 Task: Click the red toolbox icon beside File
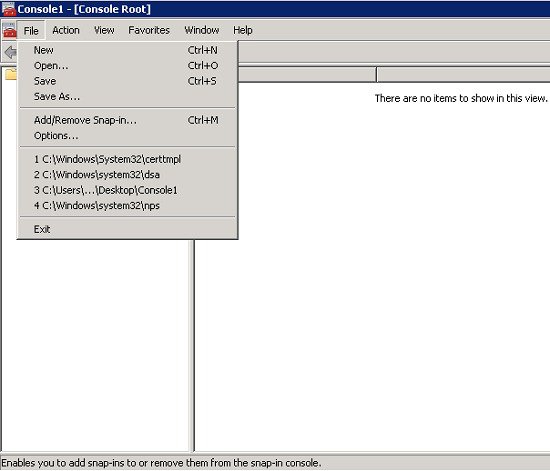pyautogui.click(x=9, y=30)
